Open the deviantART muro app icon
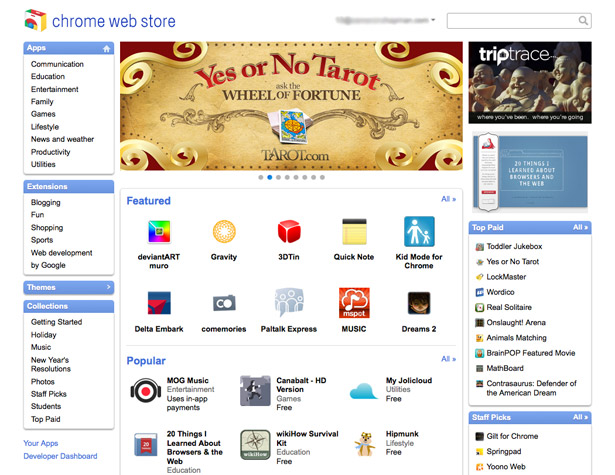The height and width of the screenshot is (475, 615). click(x=159, y=231)
